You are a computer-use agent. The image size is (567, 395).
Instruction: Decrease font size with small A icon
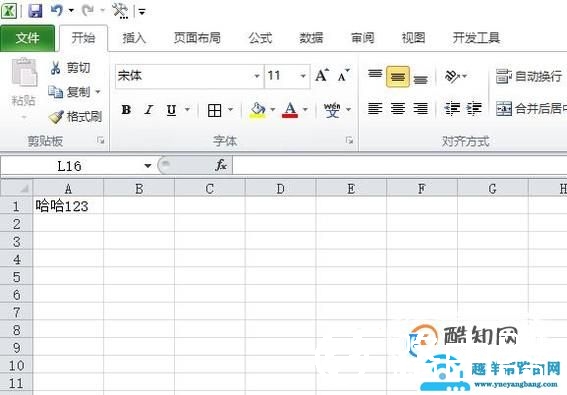(x=344, y=75)
